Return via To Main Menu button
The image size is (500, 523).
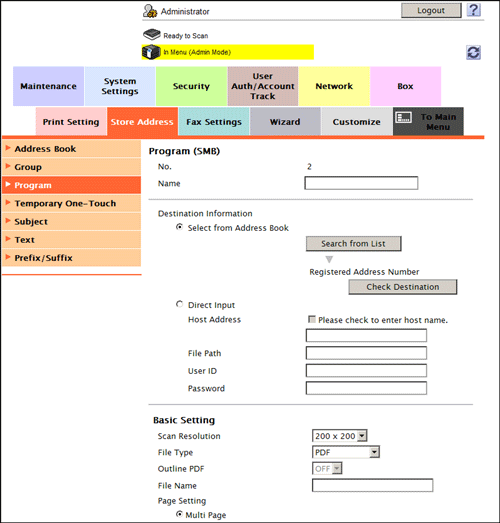pos(428,121)
